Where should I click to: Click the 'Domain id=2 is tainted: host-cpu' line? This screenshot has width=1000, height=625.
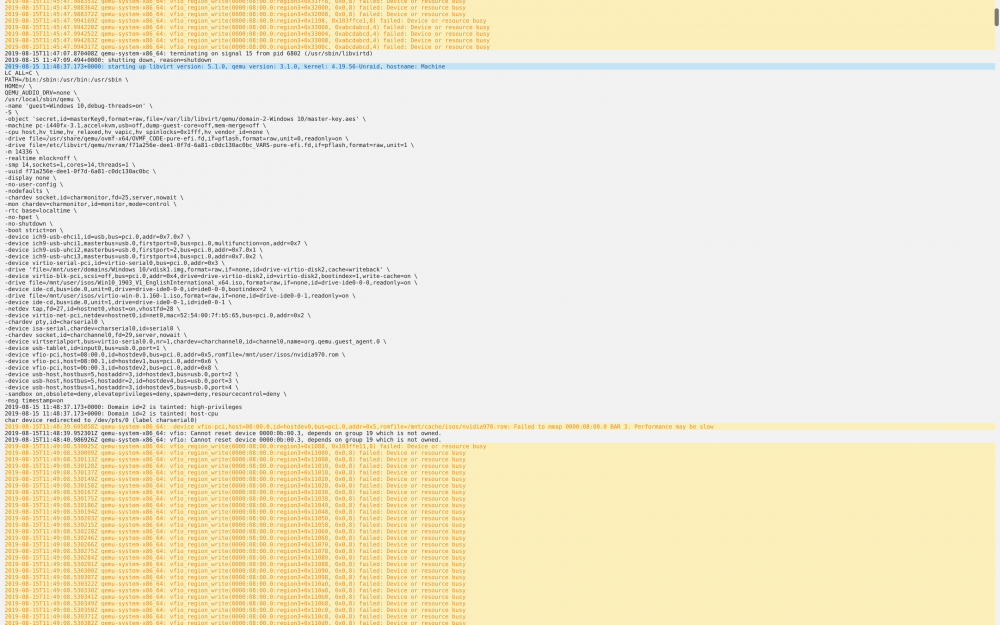(112, 413)
